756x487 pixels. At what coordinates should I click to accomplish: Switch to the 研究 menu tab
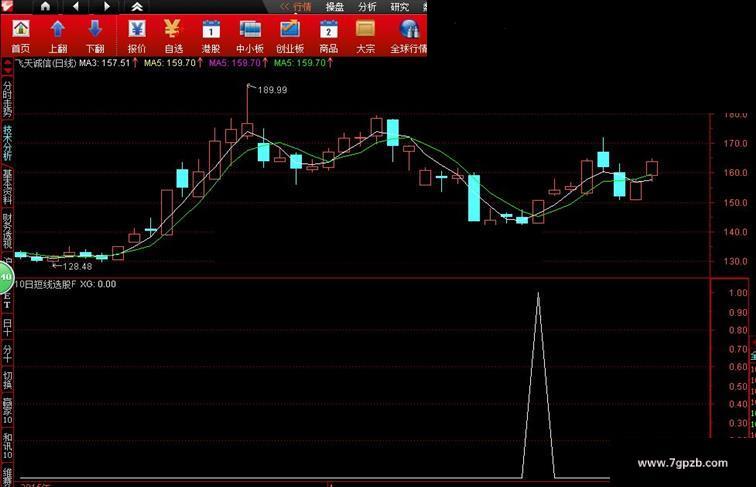click(x=399, y=7)
